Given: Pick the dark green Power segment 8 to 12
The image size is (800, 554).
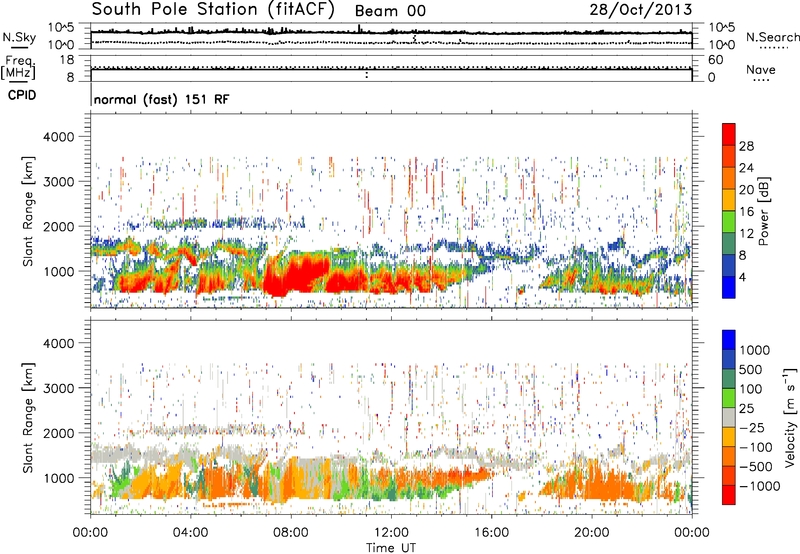Looking at the screenshot, I should [729, 244].
